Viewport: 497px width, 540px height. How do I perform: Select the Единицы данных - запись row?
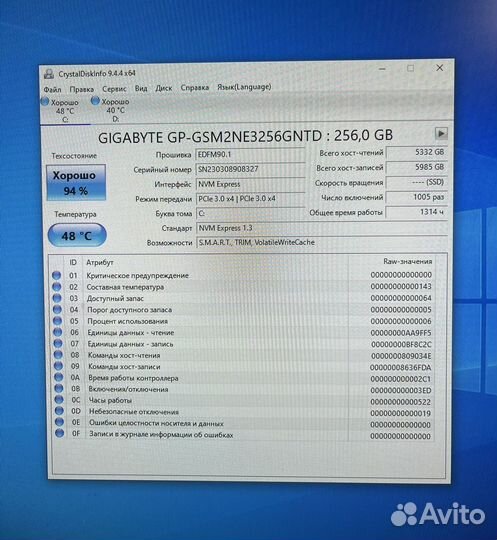243,344
